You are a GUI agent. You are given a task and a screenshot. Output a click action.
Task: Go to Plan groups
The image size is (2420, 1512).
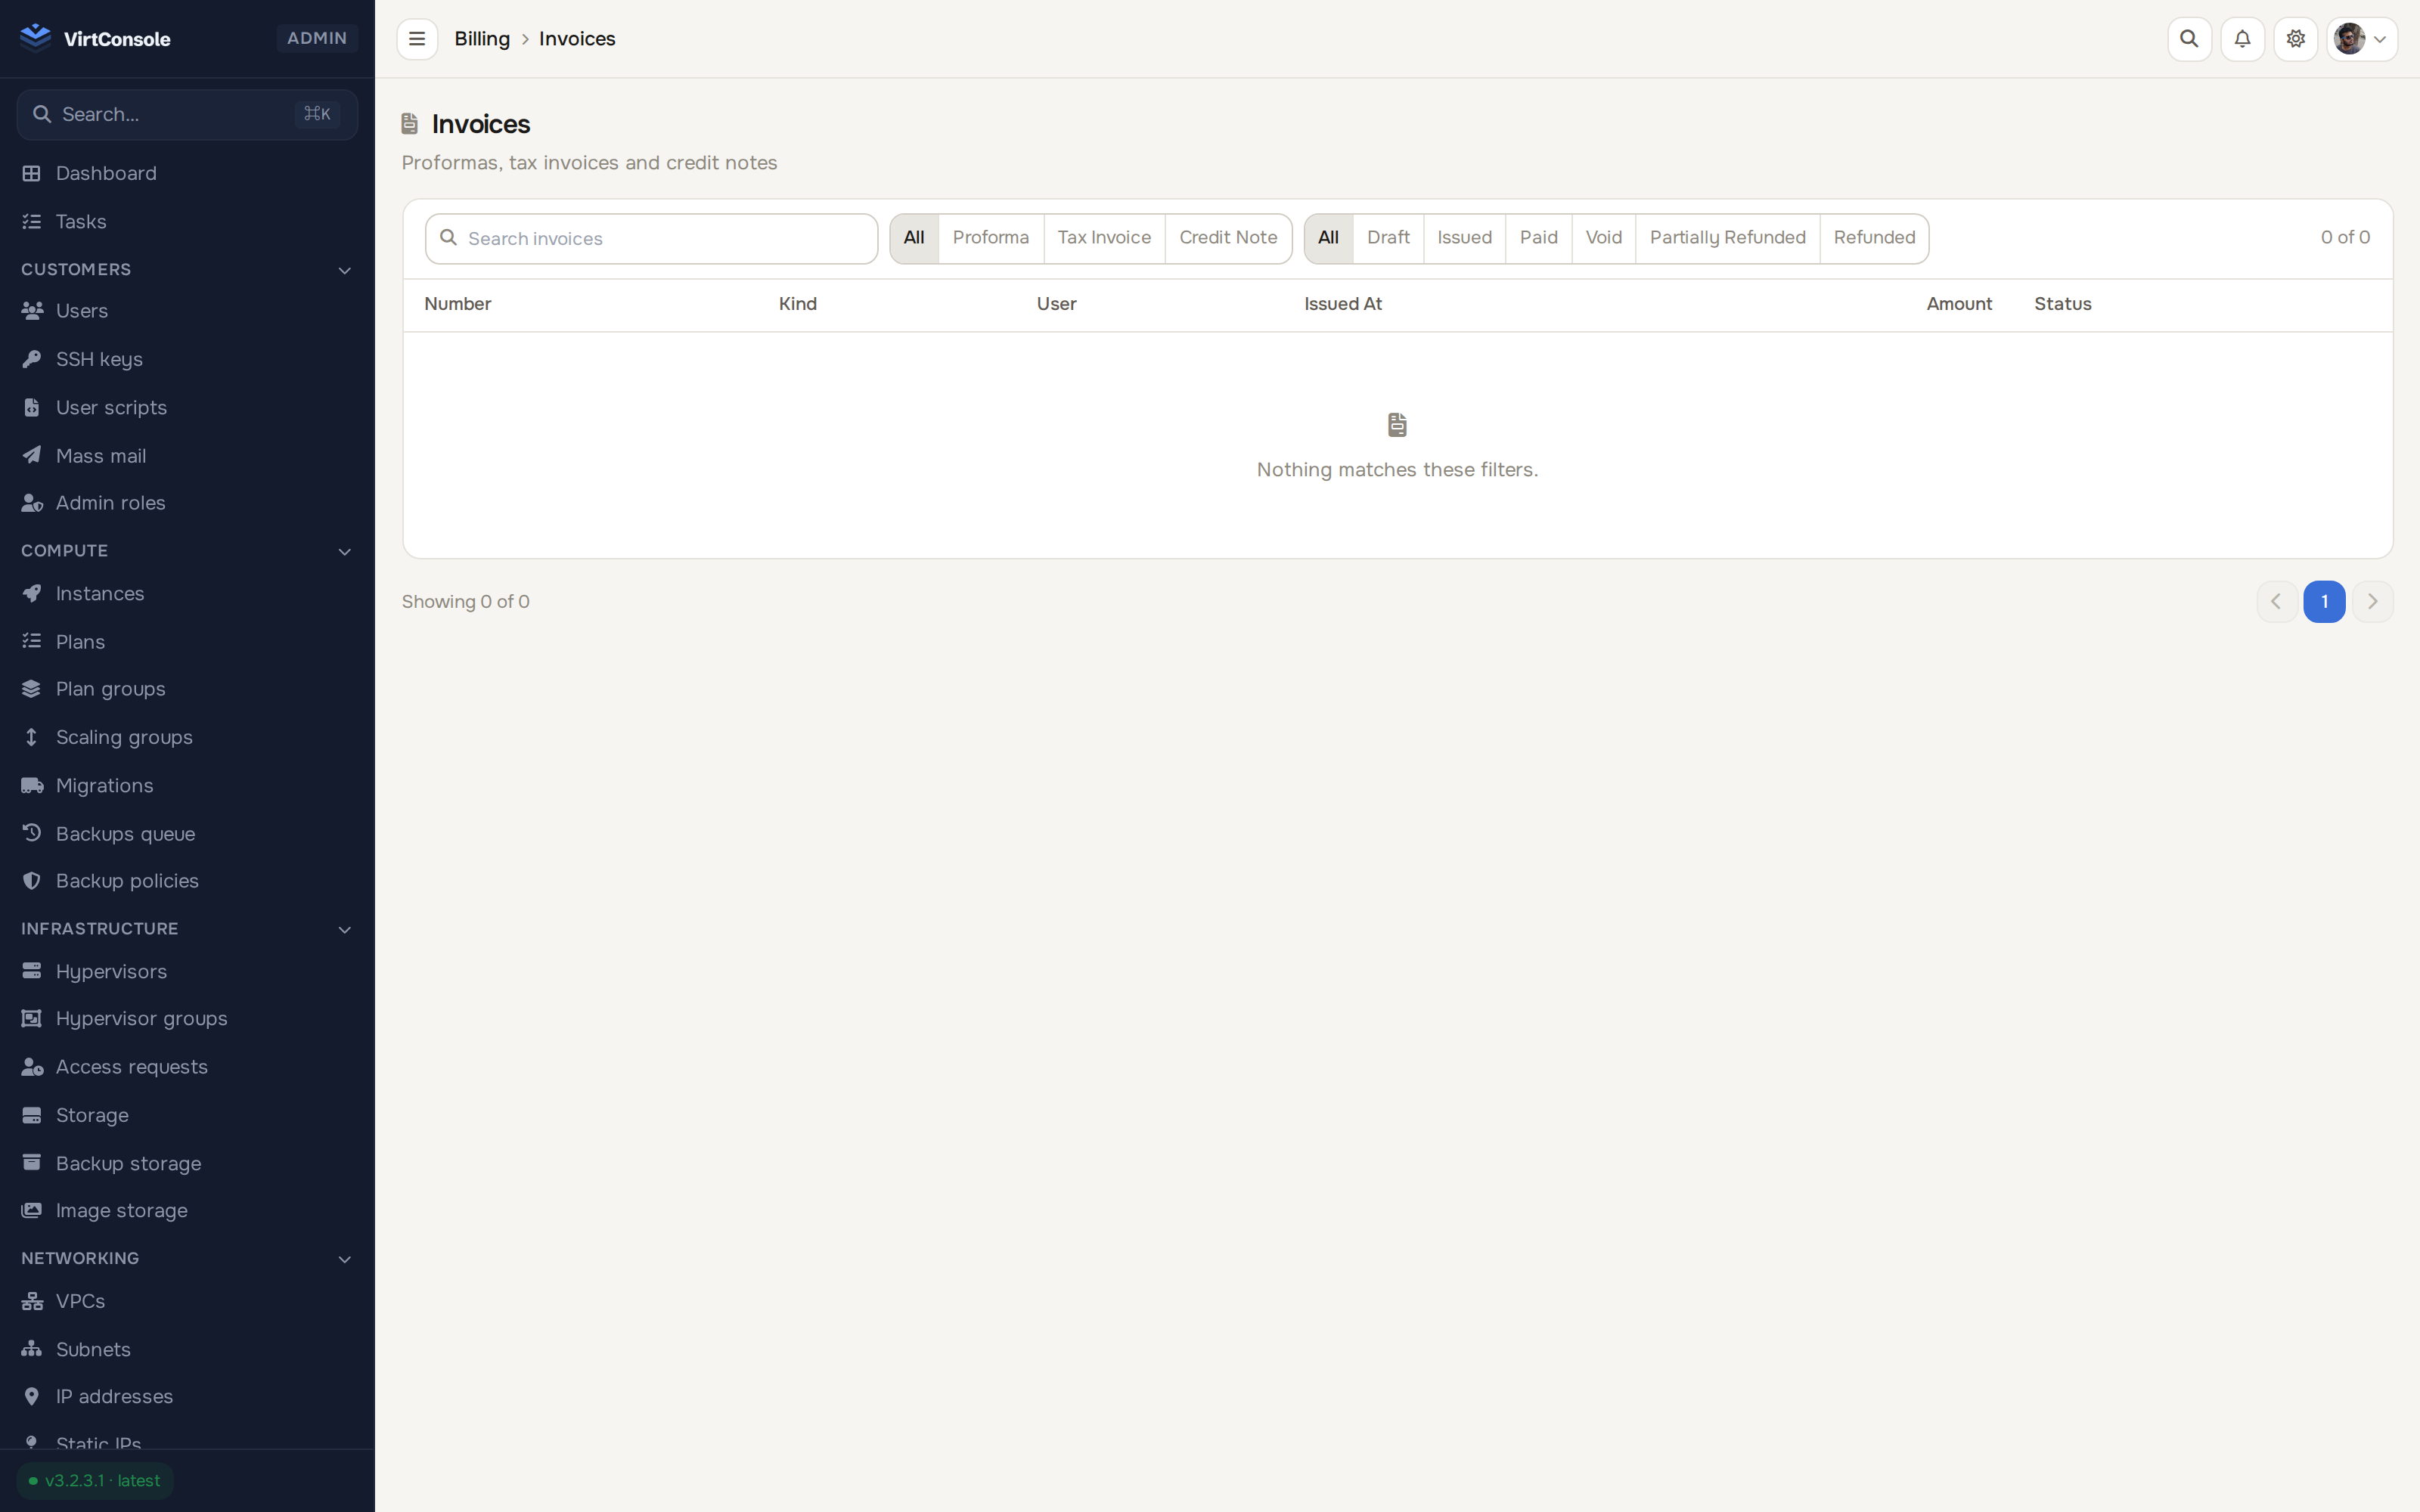[x=187, y=689]
